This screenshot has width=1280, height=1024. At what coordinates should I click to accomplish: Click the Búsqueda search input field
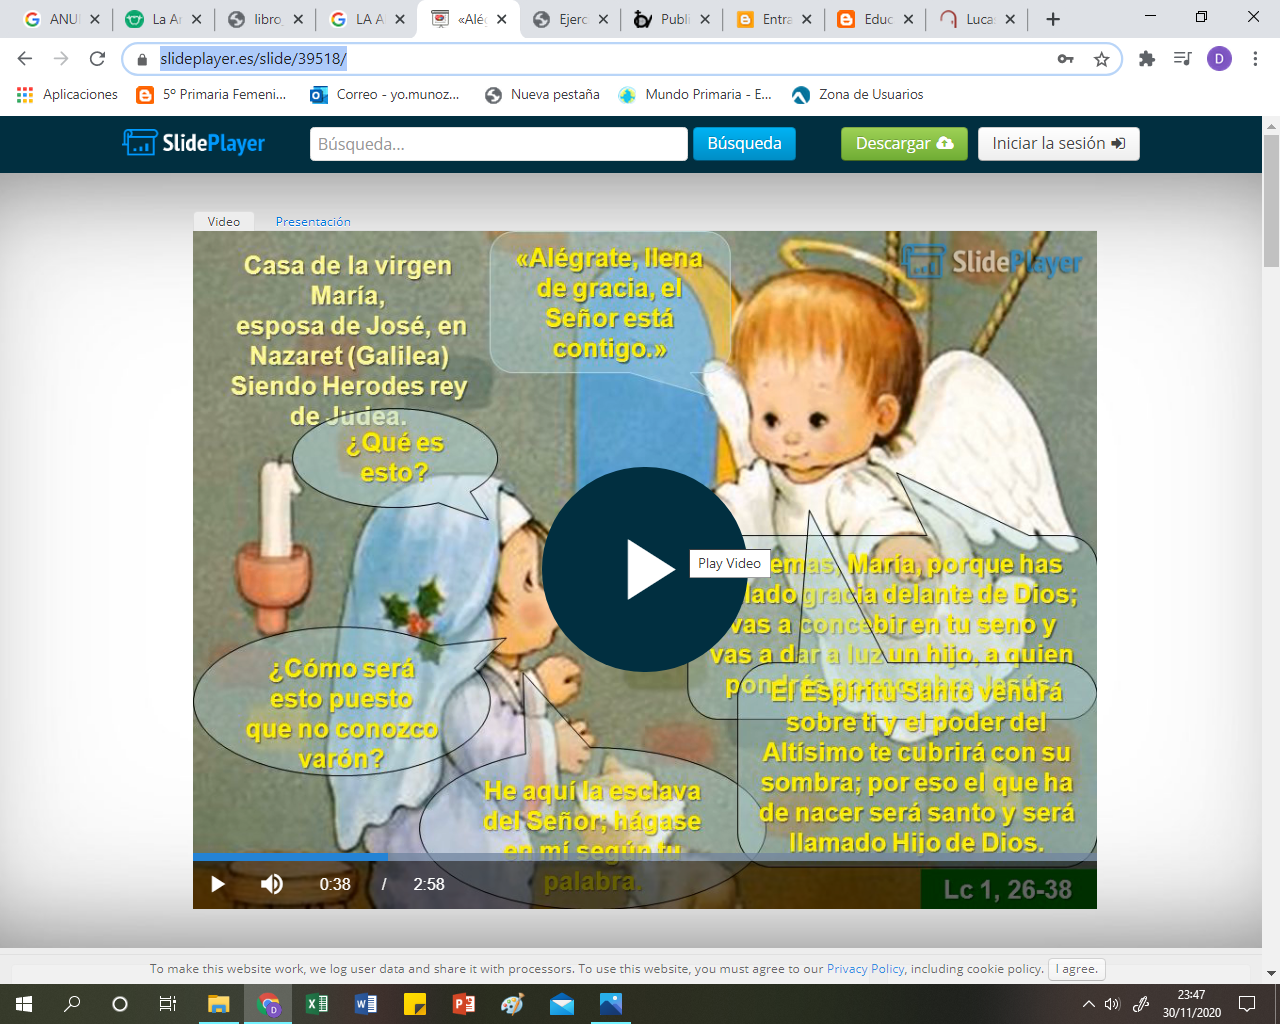click(499, 144)
